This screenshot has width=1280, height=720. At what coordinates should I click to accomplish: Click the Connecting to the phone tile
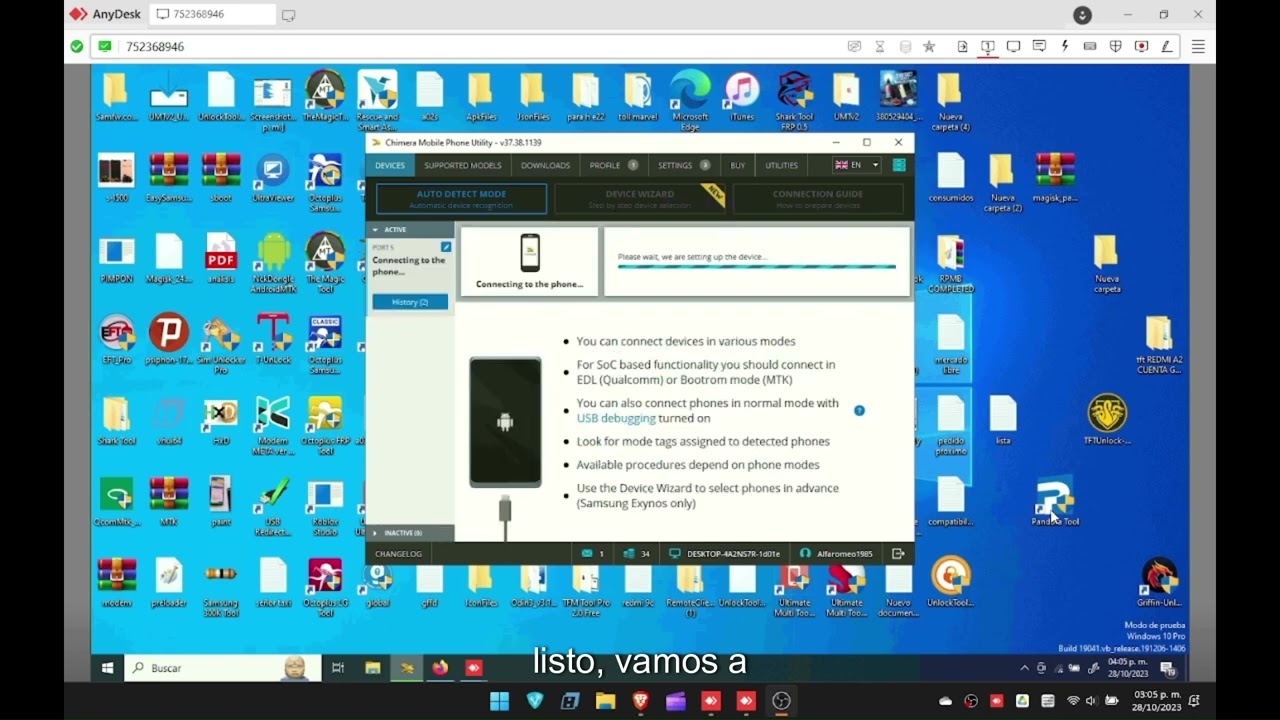click(529, 261)
